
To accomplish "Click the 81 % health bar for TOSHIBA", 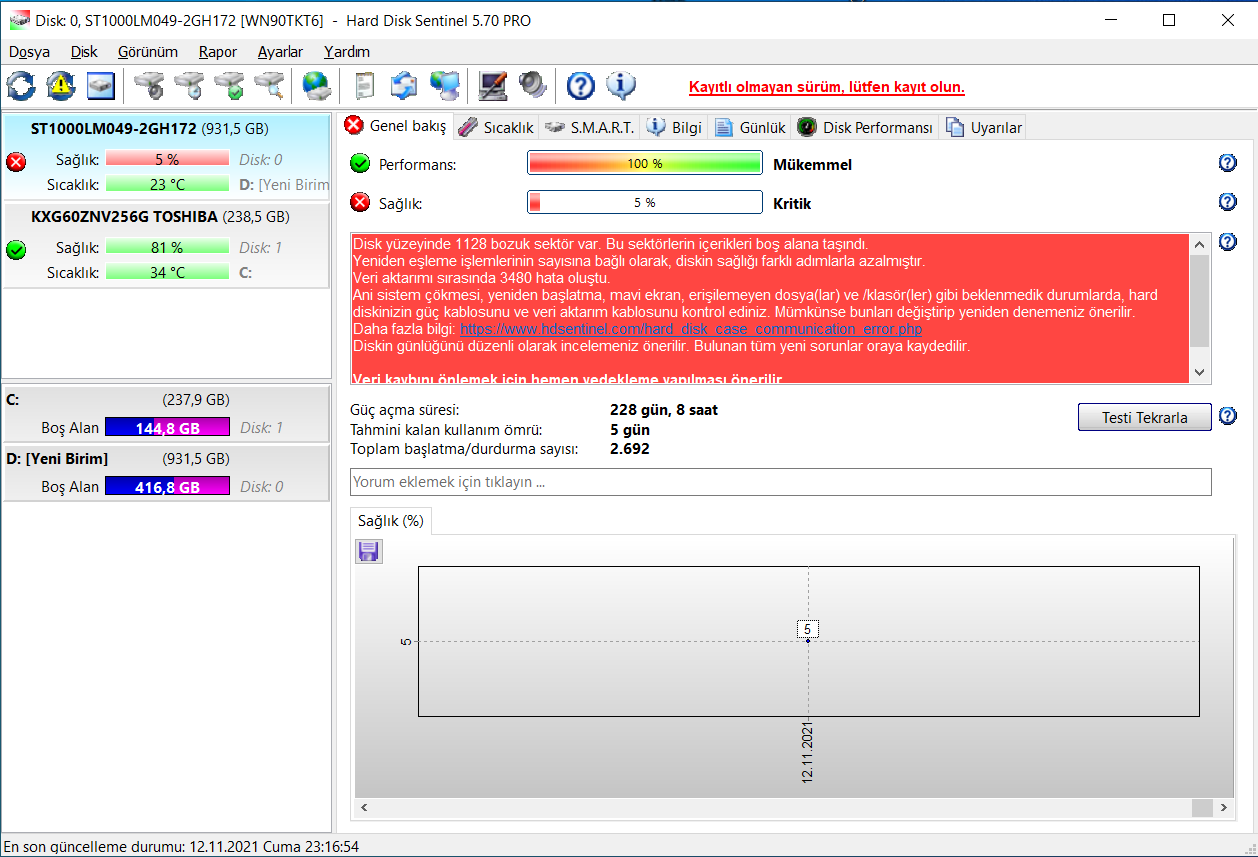I will [167, 247].
